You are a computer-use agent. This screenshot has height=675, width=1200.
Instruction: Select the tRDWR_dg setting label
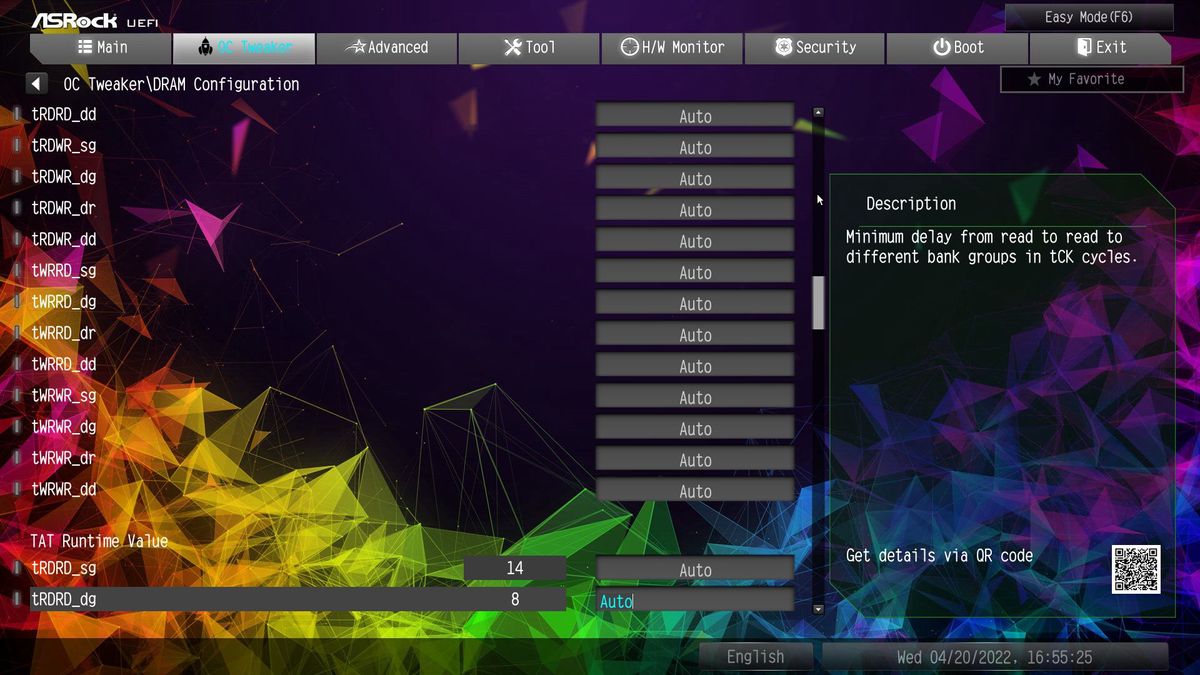click(64, 177)
